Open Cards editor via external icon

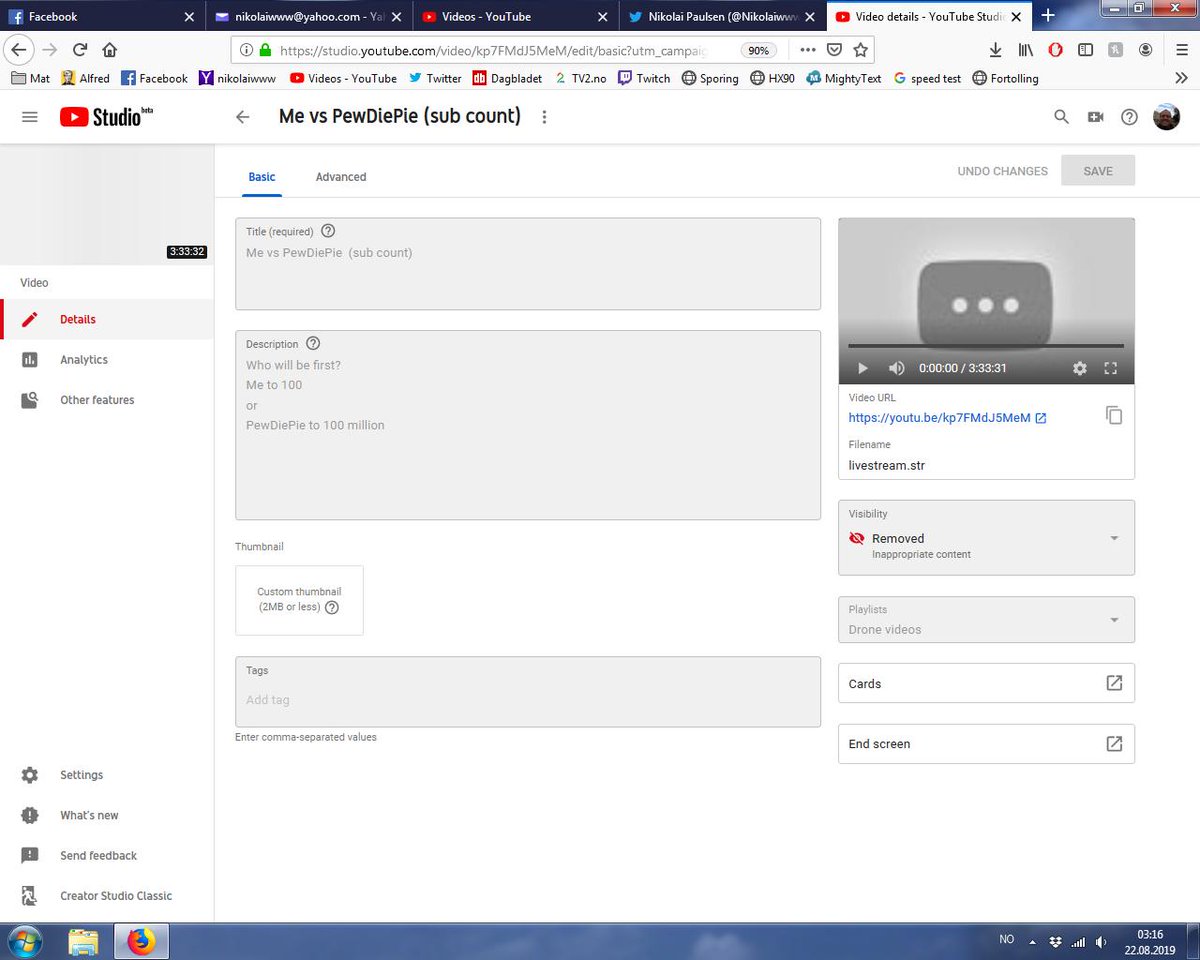1114,683
